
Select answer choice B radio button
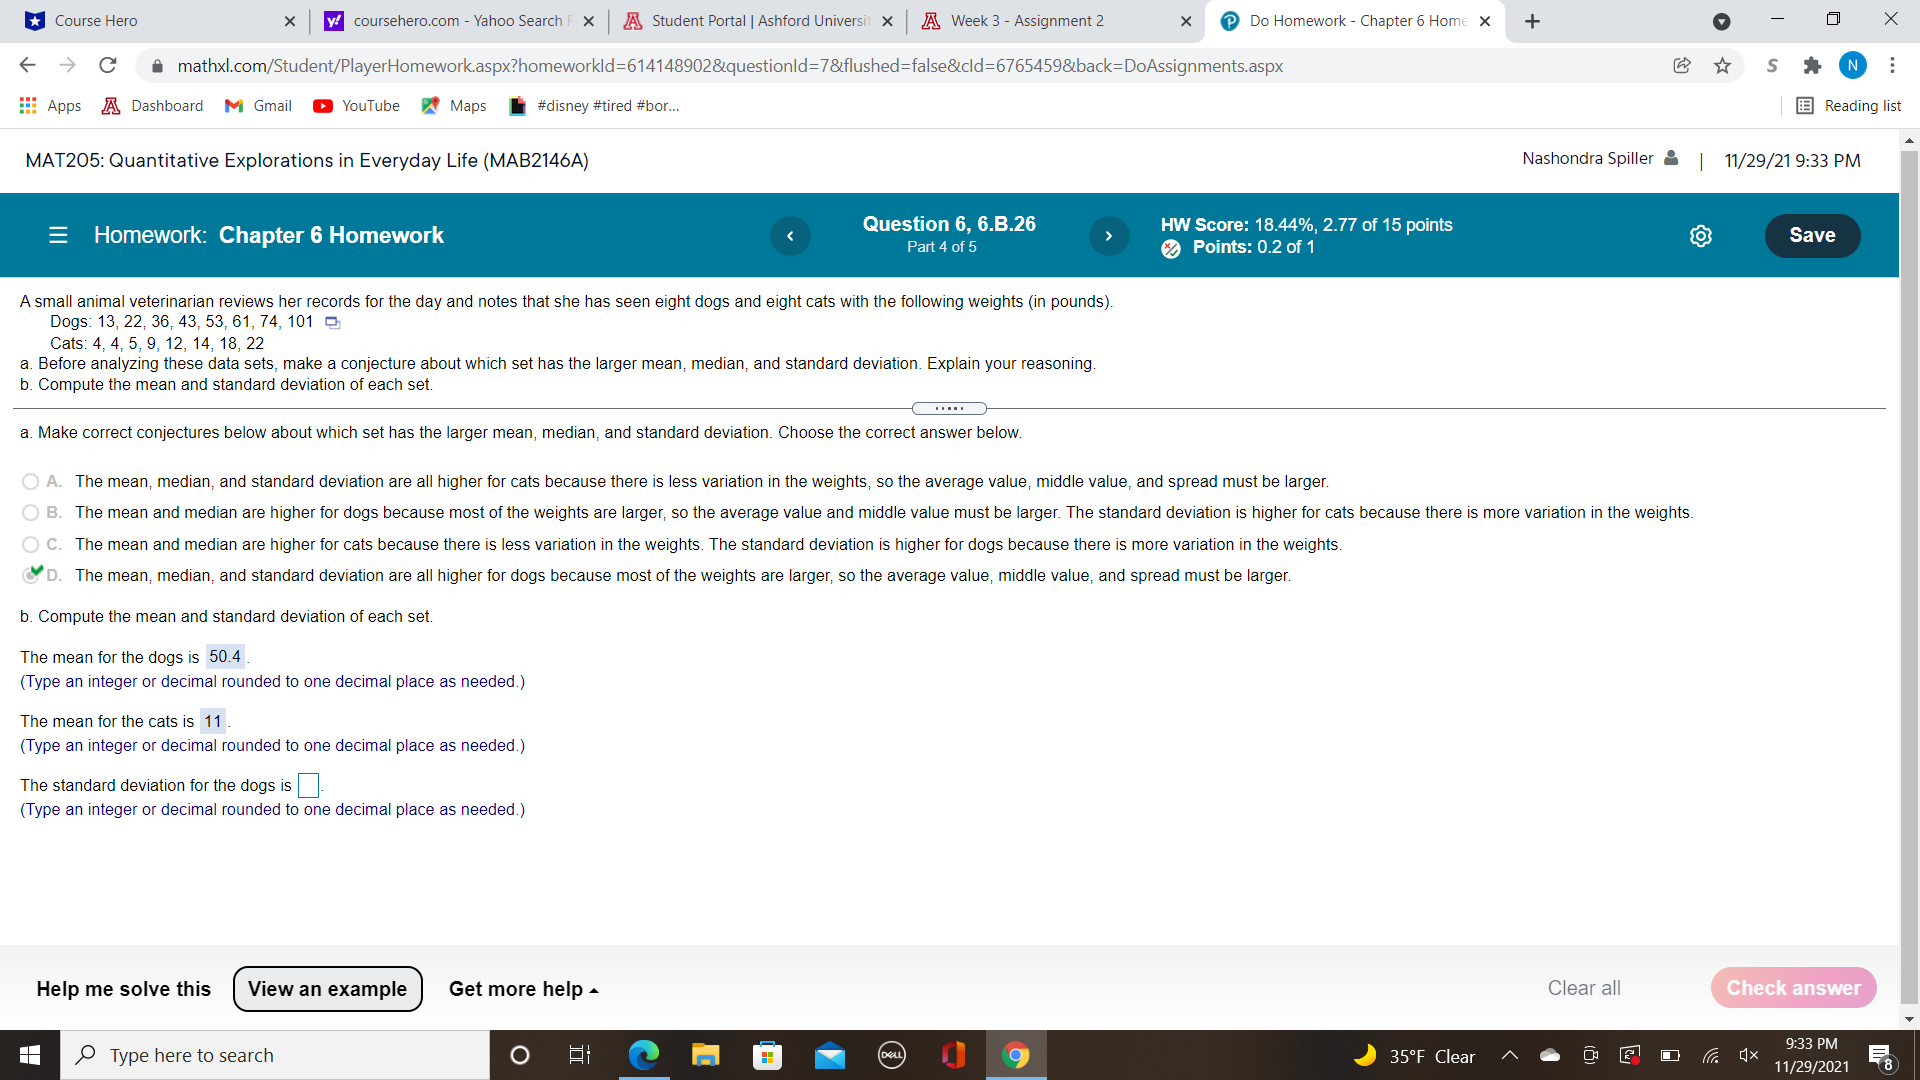coord(30,513)
